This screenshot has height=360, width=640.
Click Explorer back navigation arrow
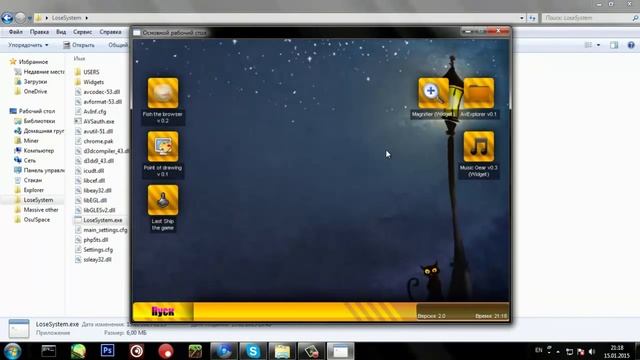[x=7, y=18]
